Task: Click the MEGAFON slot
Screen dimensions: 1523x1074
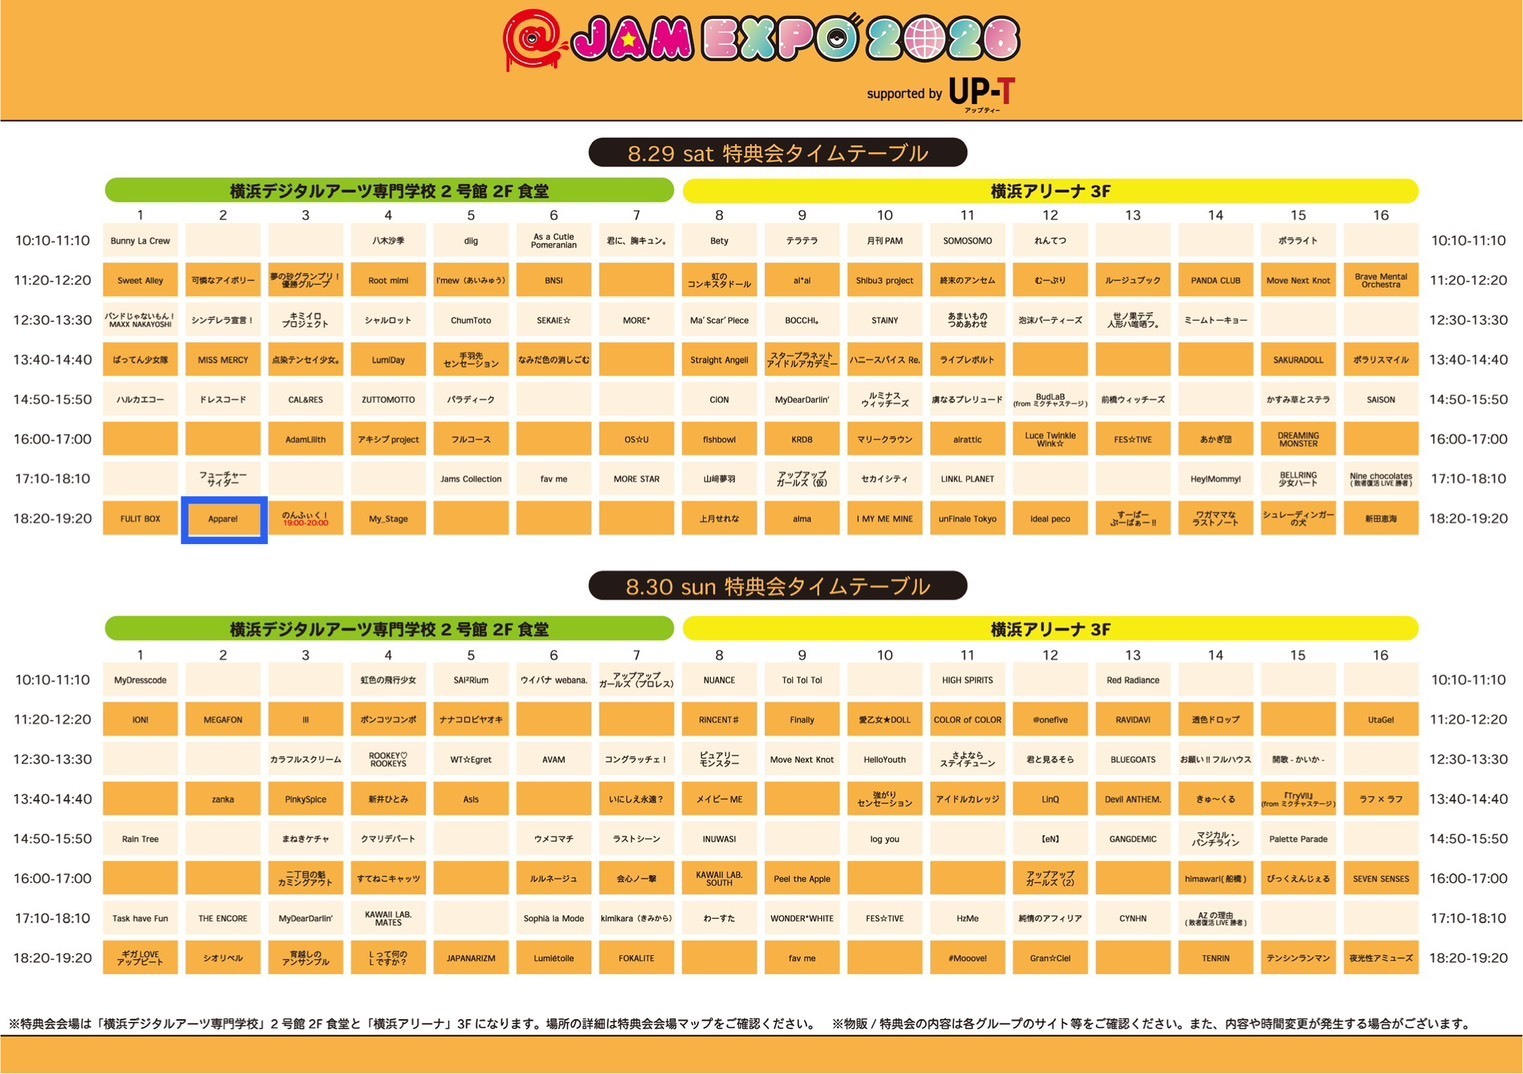Action: pyautogui.click(x=223, y=719)
